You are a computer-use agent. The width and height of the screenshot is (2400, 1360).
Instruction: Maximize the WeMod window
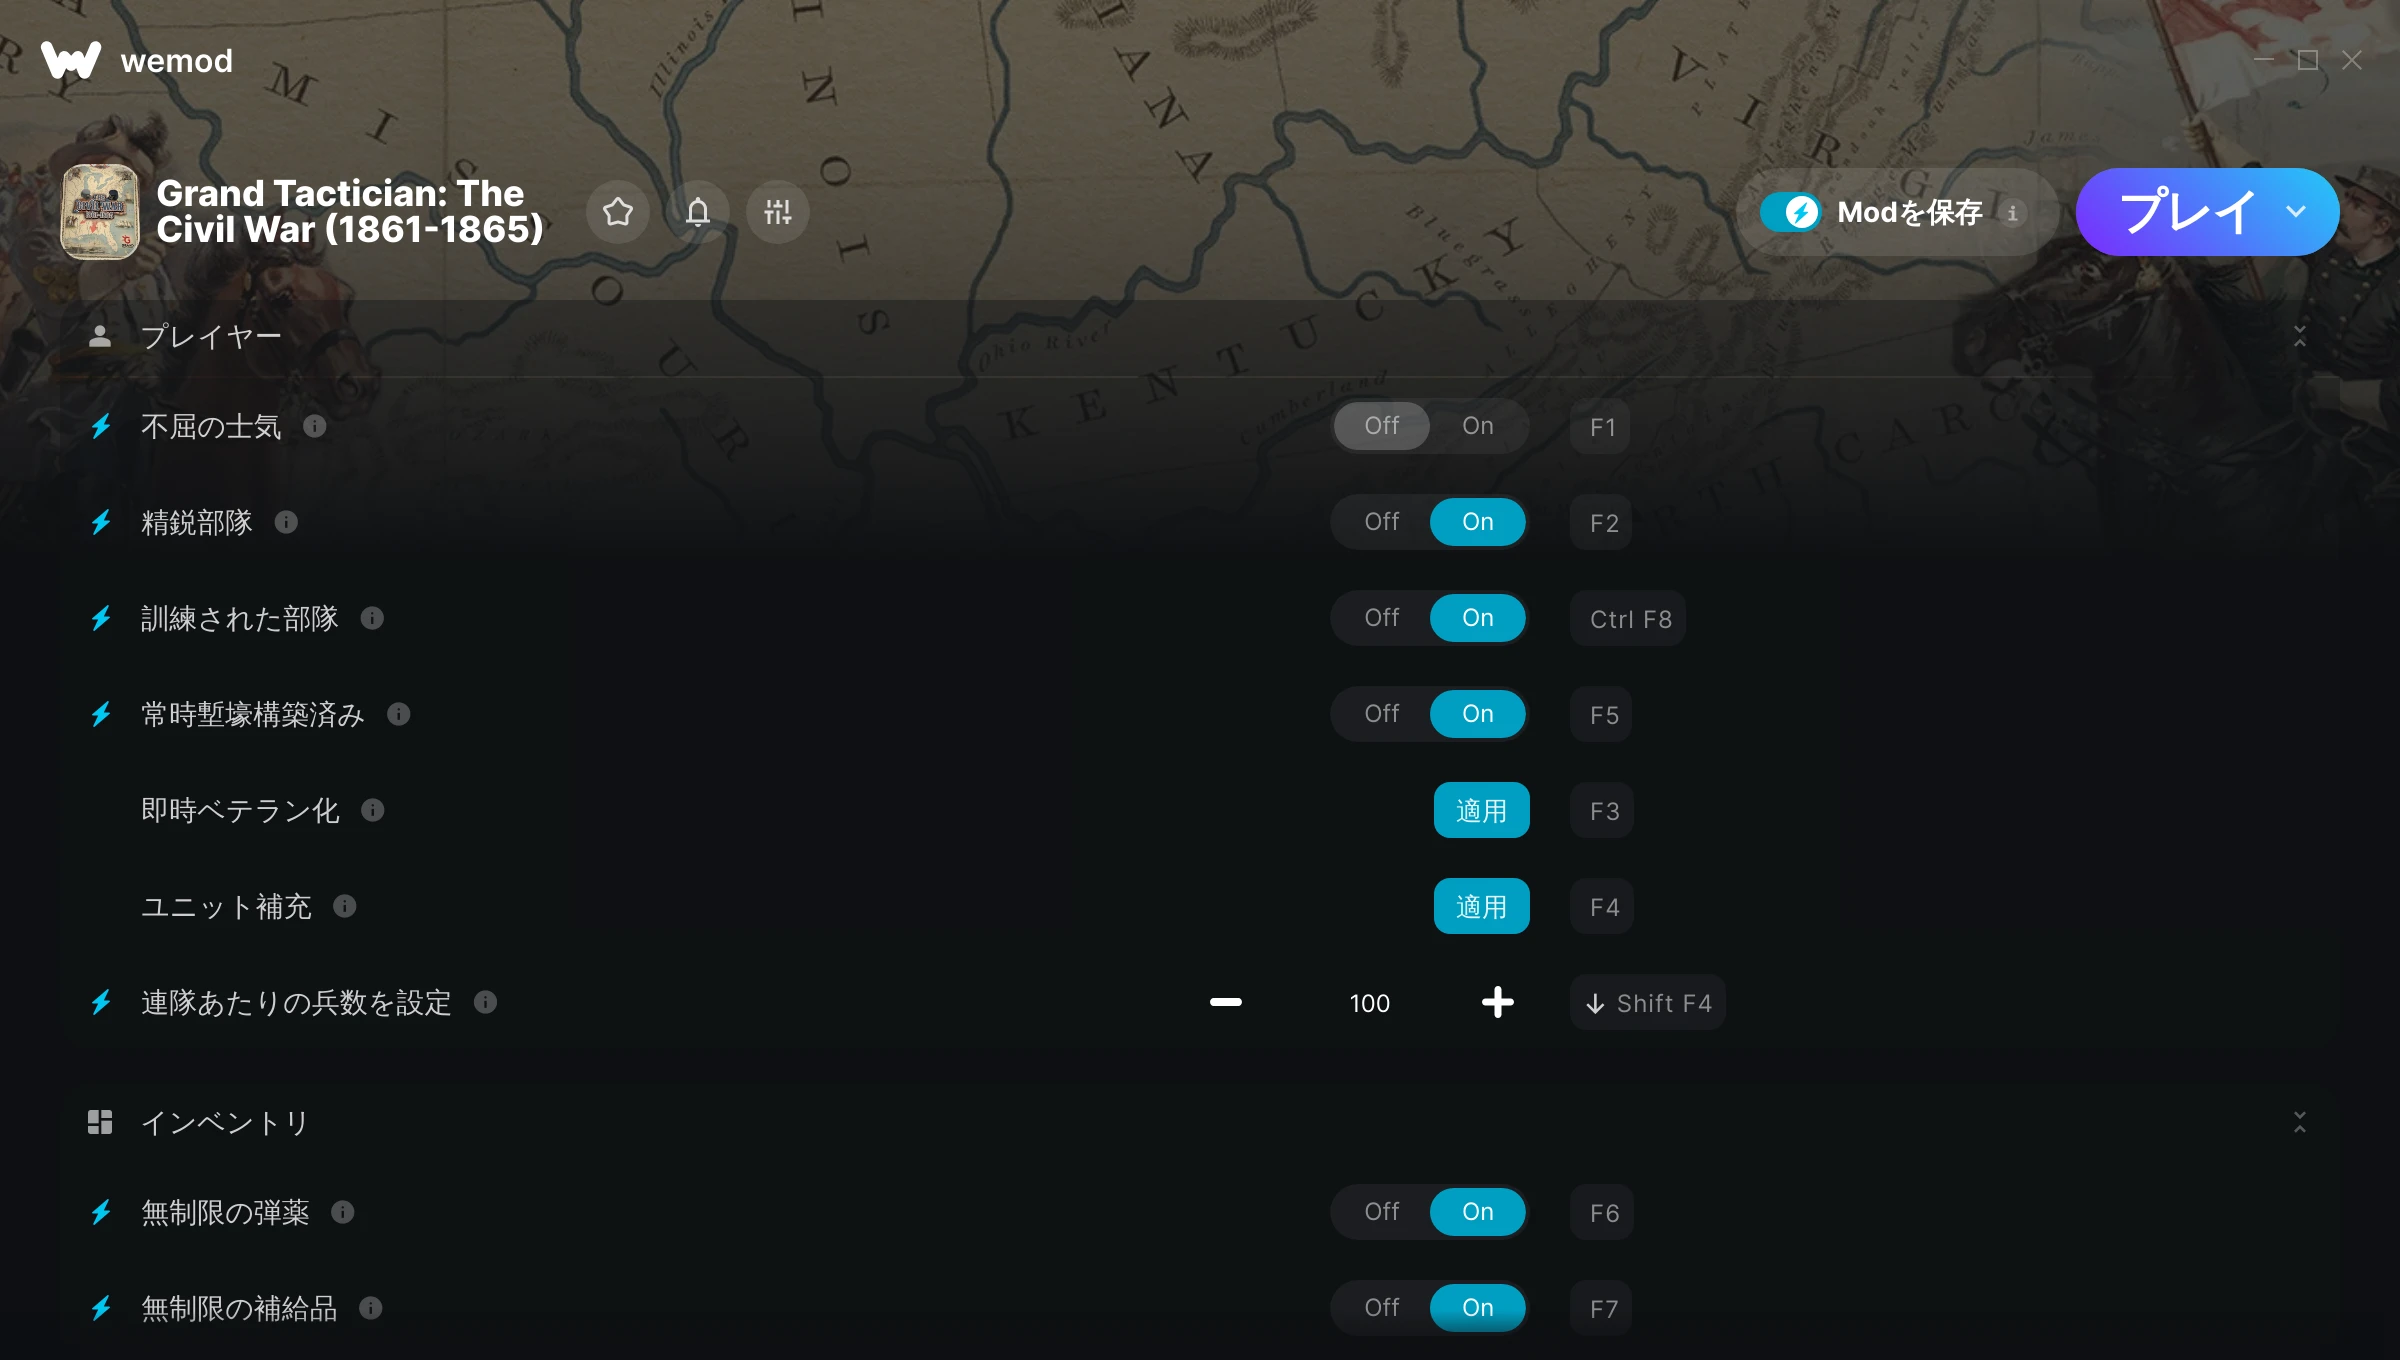coord(2308,60)
